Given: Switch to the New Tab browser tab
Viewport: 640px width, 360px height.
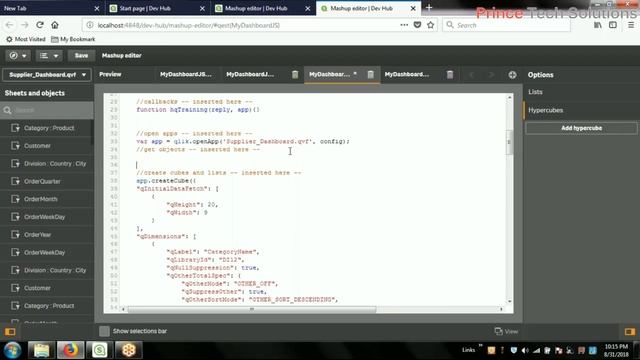Looking at the screenshot, I should 51,8.
